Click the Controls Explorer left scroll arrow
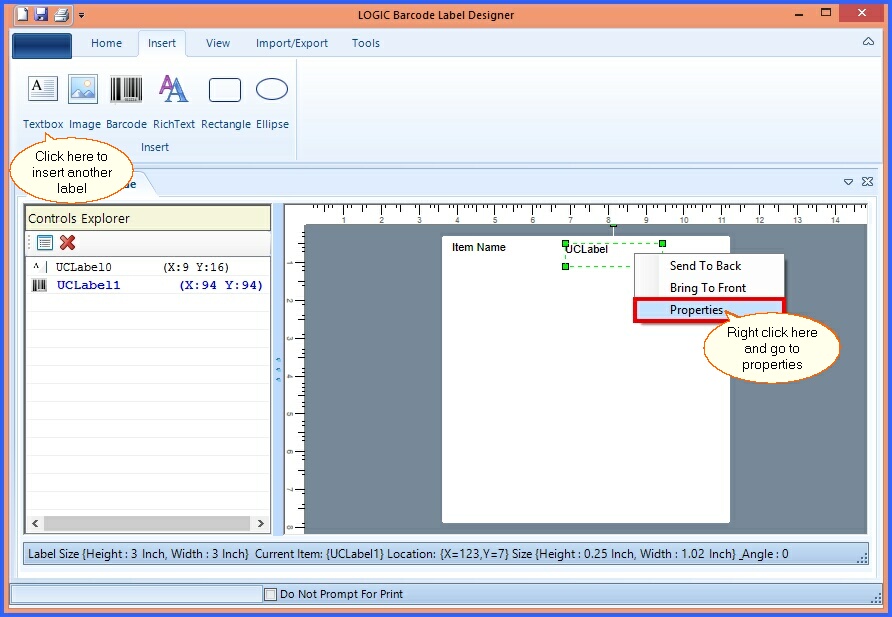Screen dimensions: 892x617 pyautogui.click(x=35, y=523)
